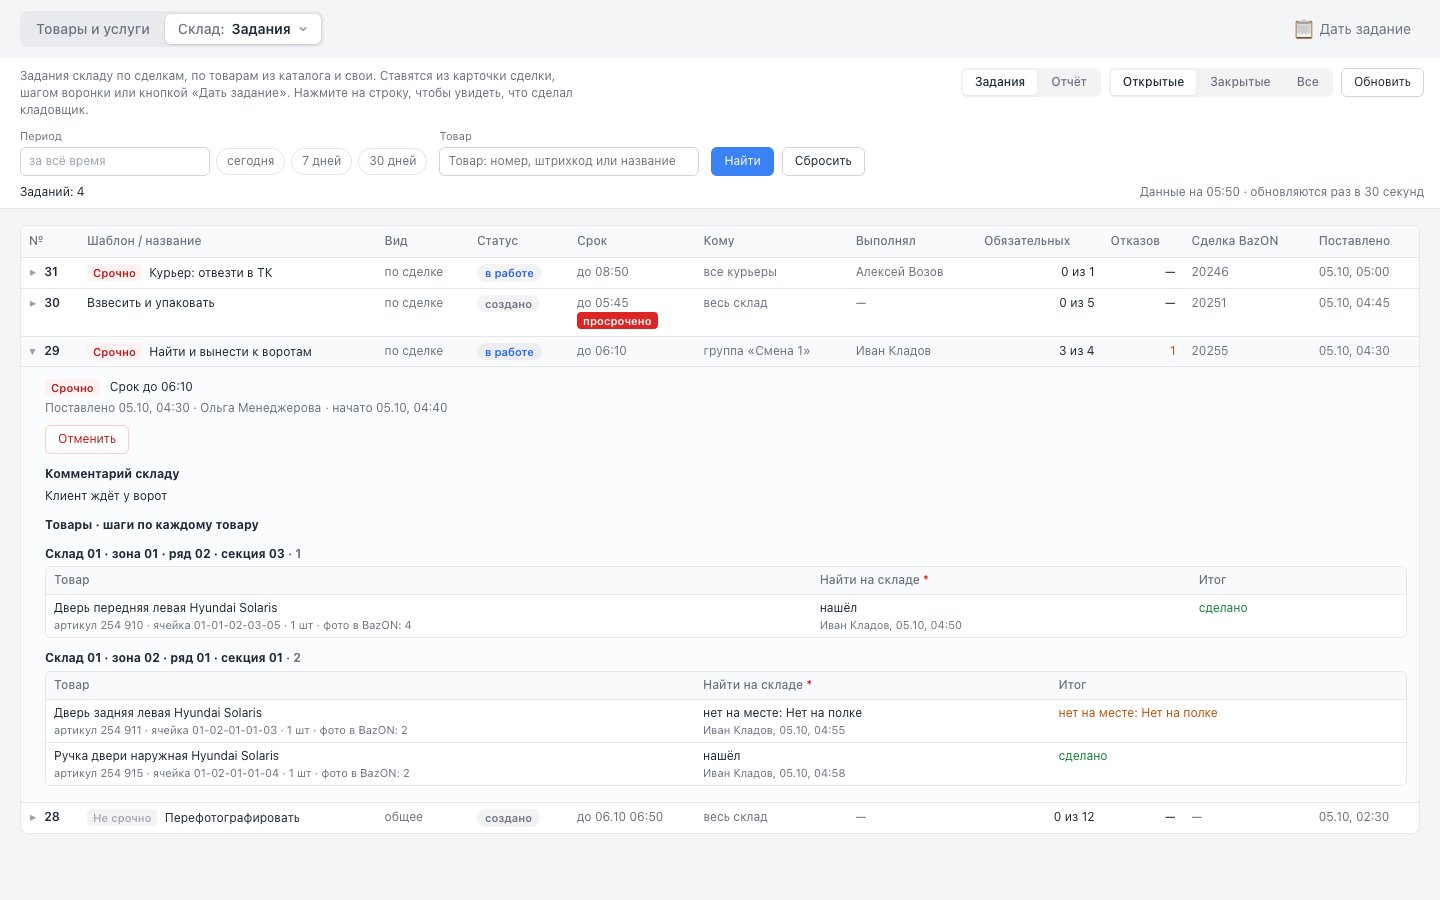Screen dimensions: 1440x900
Task: Expand task row 31 using its triangle
Action: click(x=33, y=273)
